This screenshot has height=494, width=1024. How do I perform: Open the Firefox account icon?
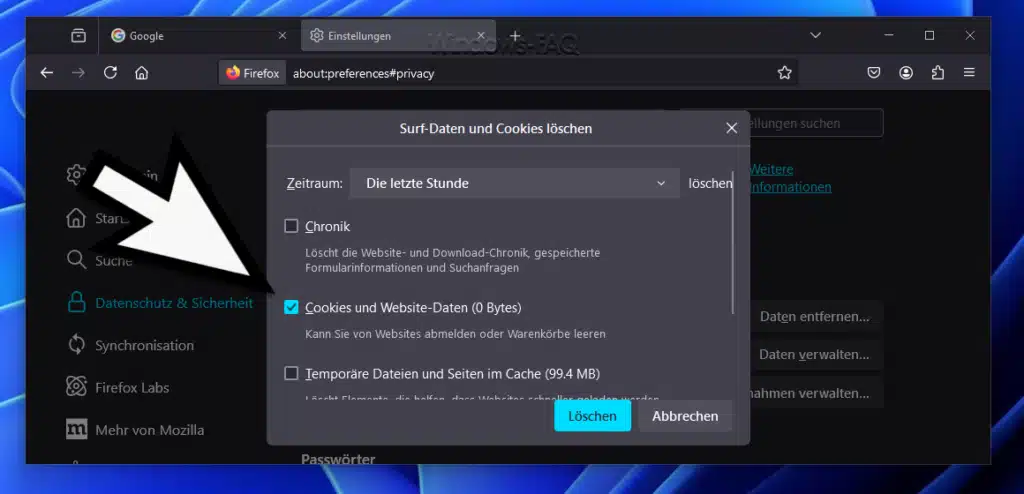(x=906, y=73)
